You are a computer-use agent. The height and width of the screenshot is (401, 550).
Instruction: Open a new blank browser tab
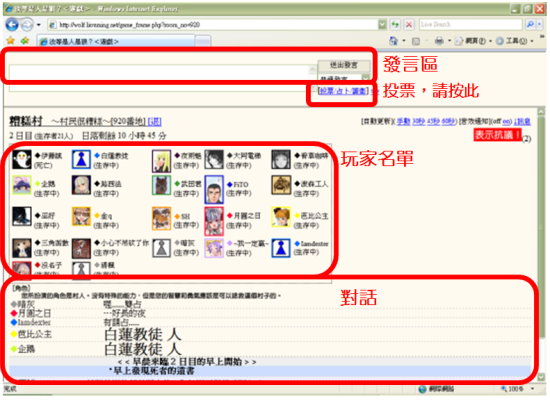click(x=203, y=42)
